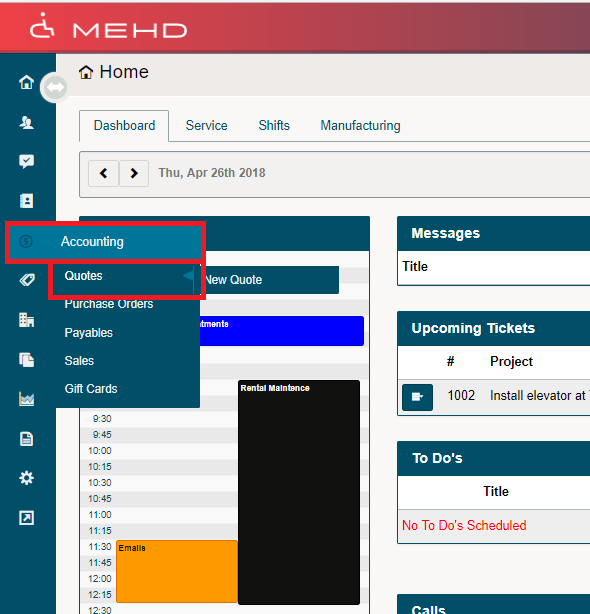
Task: Open the price tags sidebar icon
Action: (27, 280)
